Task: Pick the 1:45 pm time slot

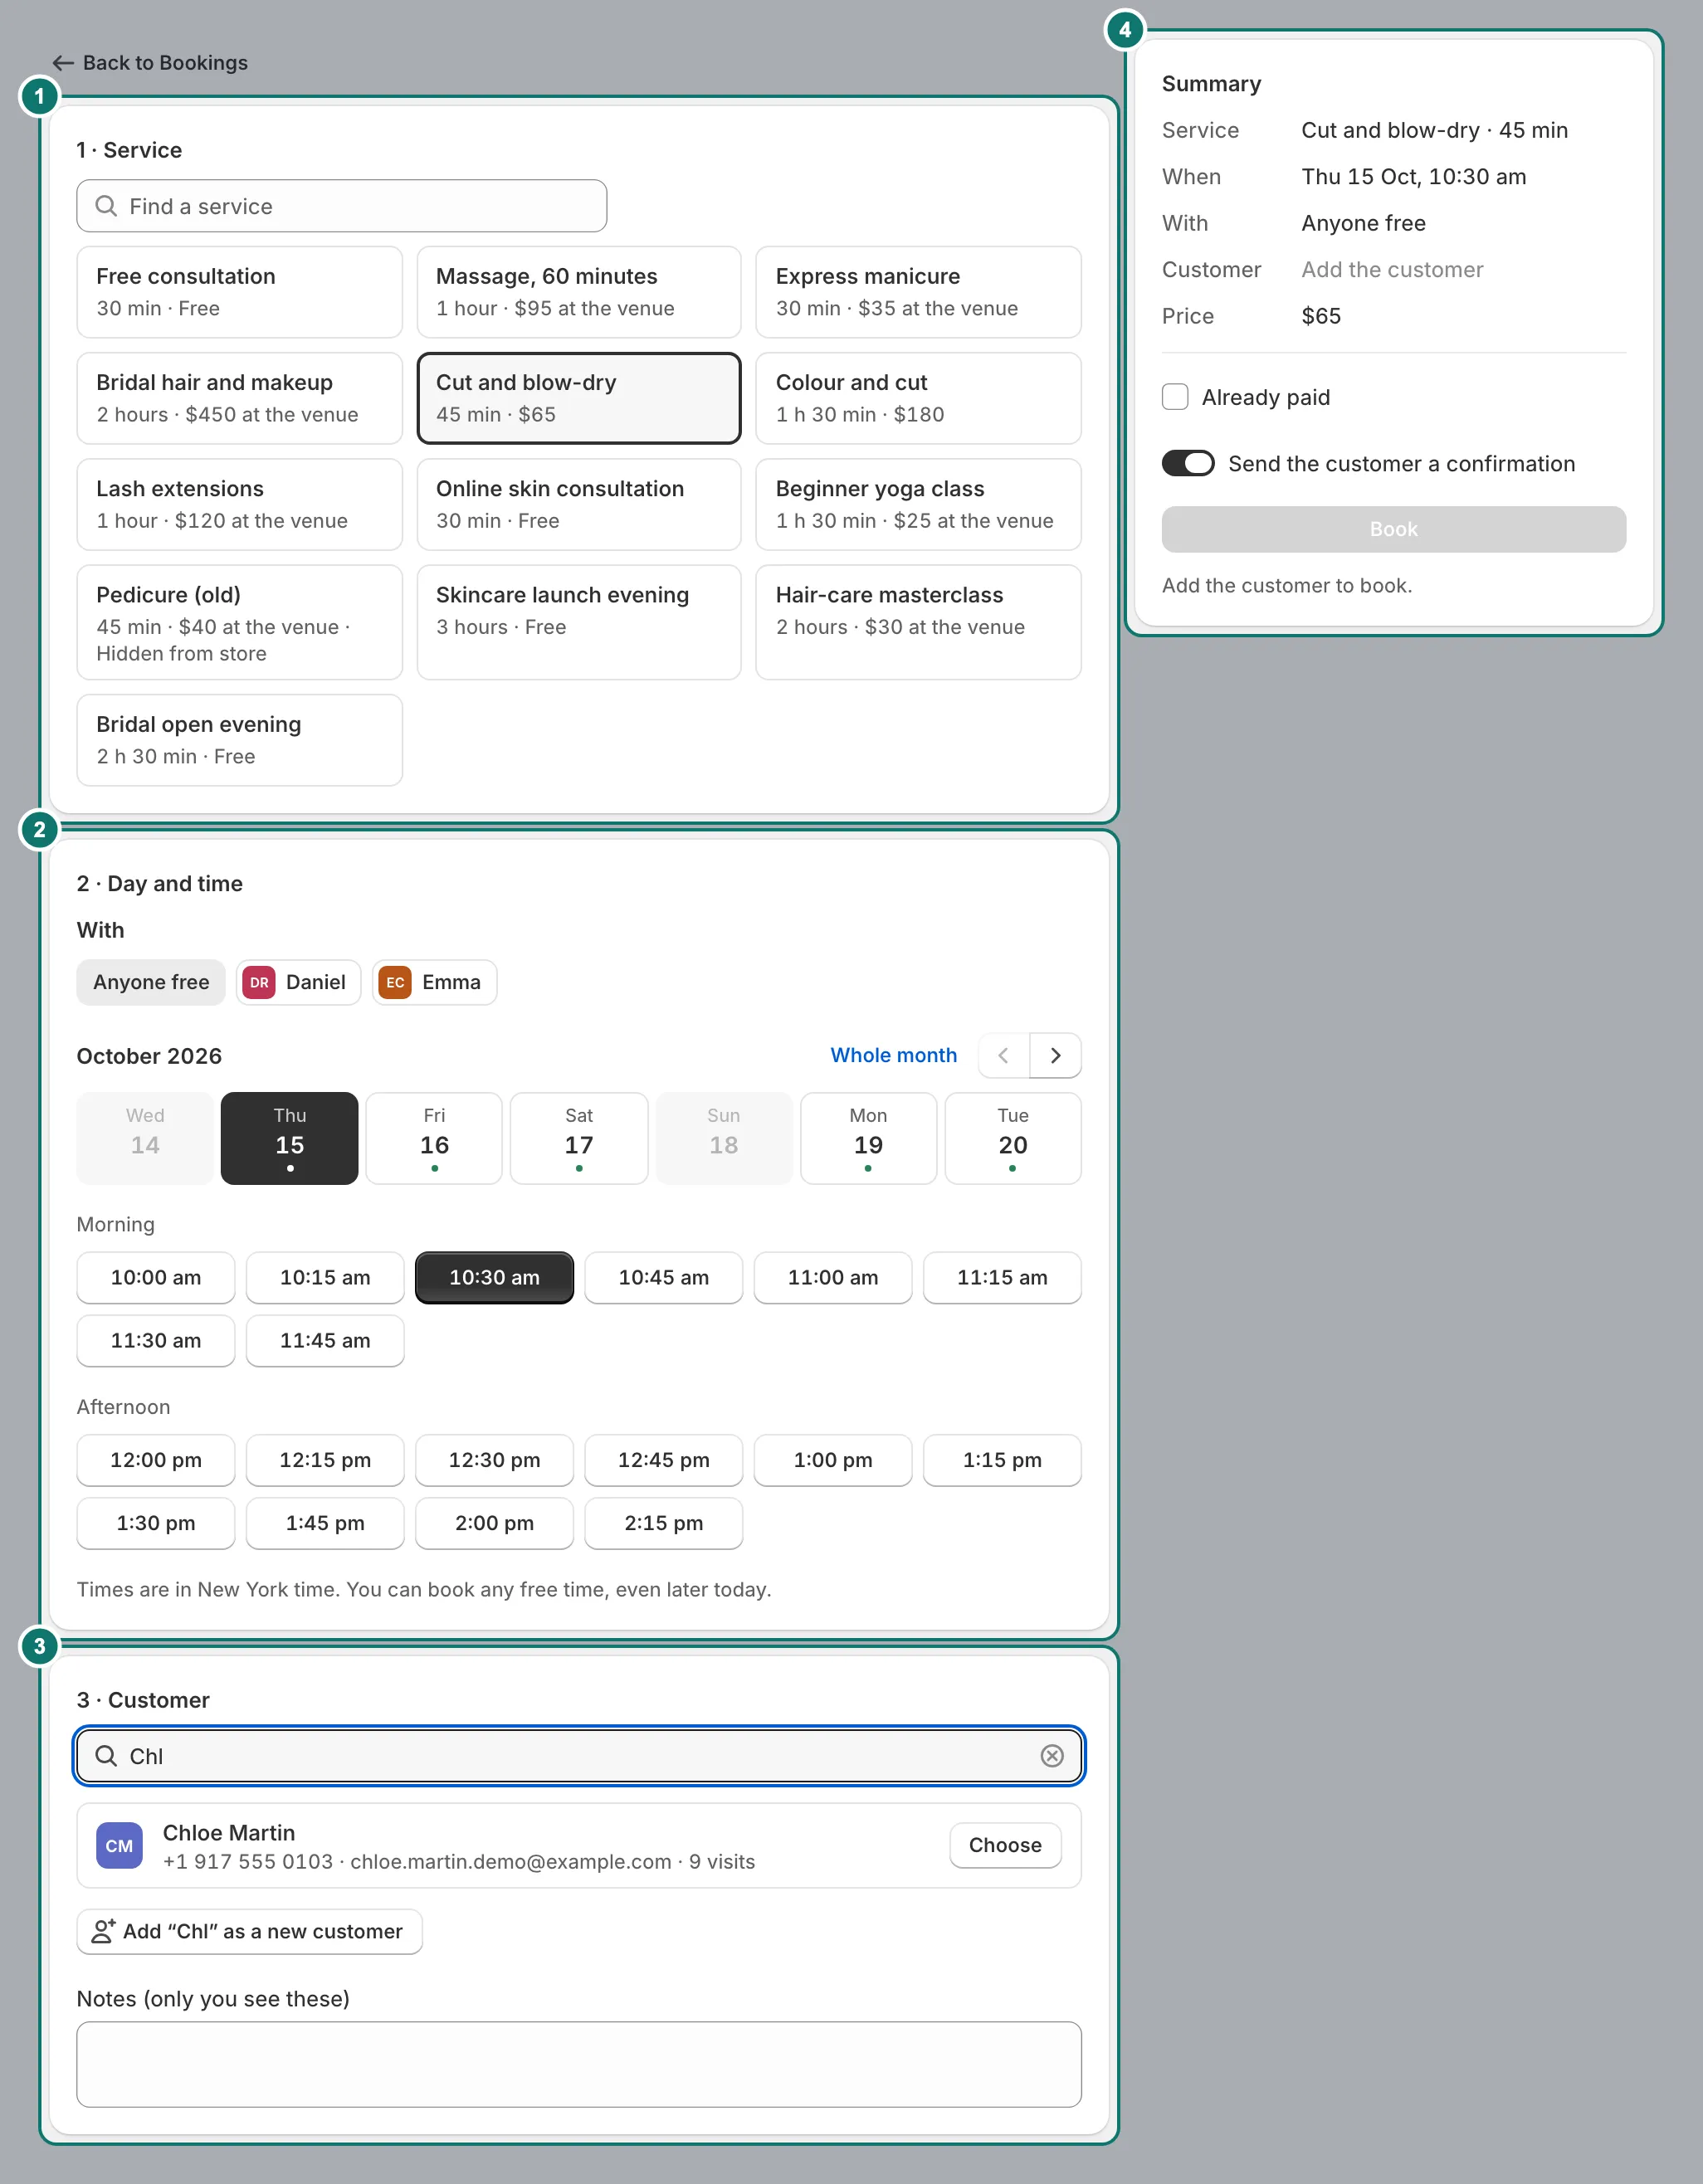Action: 325,1523
